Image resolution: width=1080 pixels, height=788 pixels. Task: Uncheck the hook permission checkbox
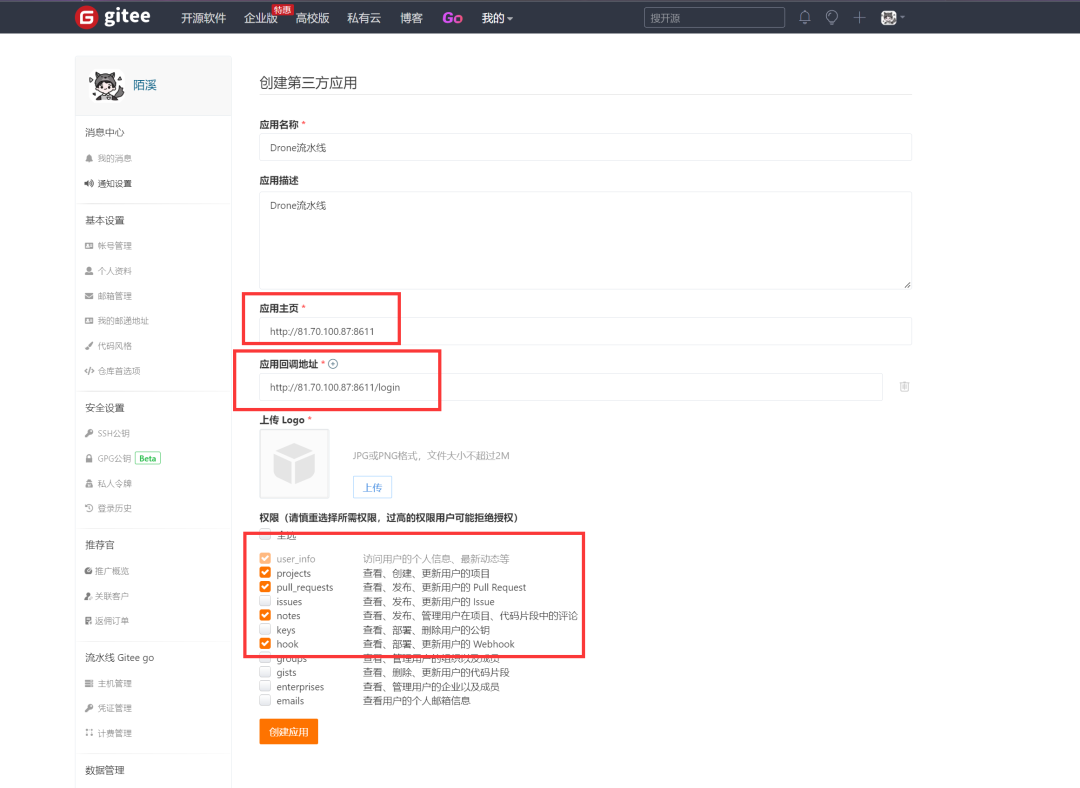265,643
